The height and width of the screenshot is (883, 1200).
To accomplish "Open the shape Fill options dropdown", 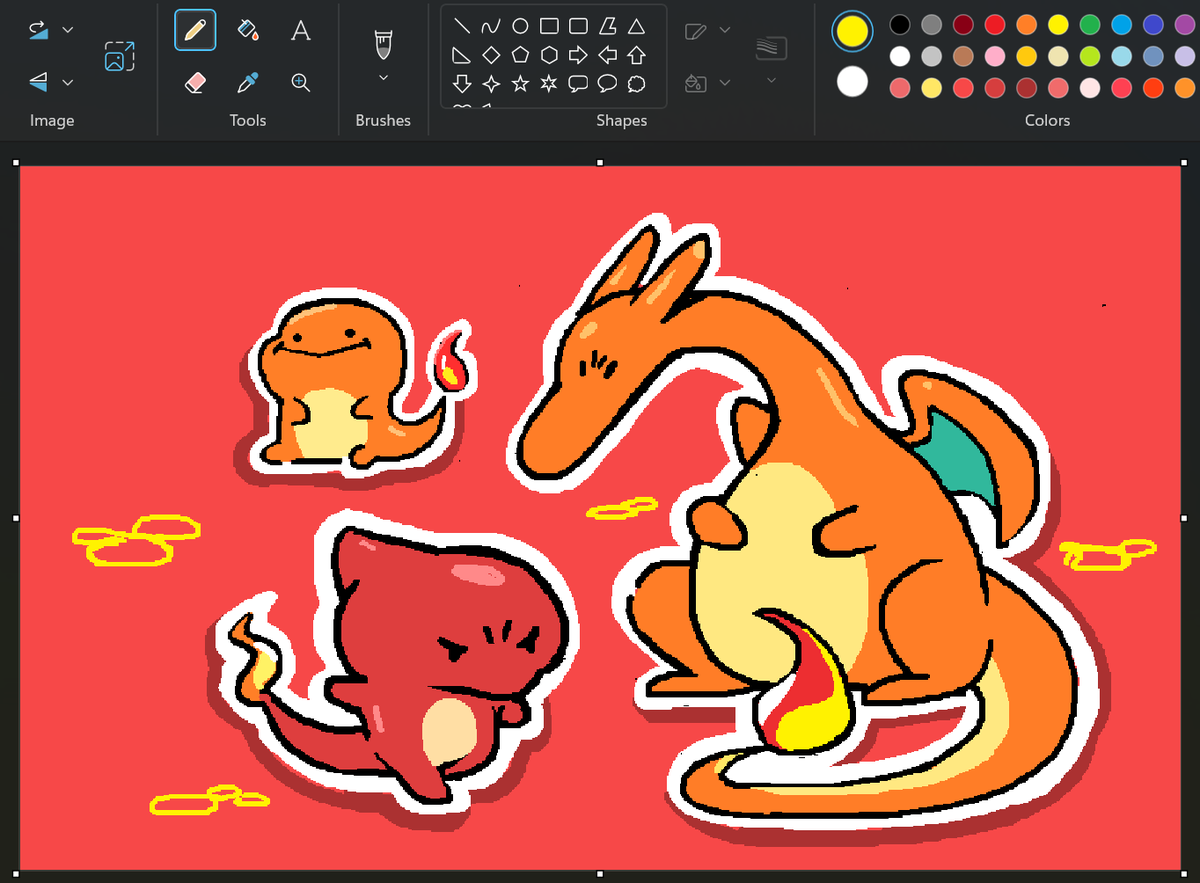I will pos(724,83).
